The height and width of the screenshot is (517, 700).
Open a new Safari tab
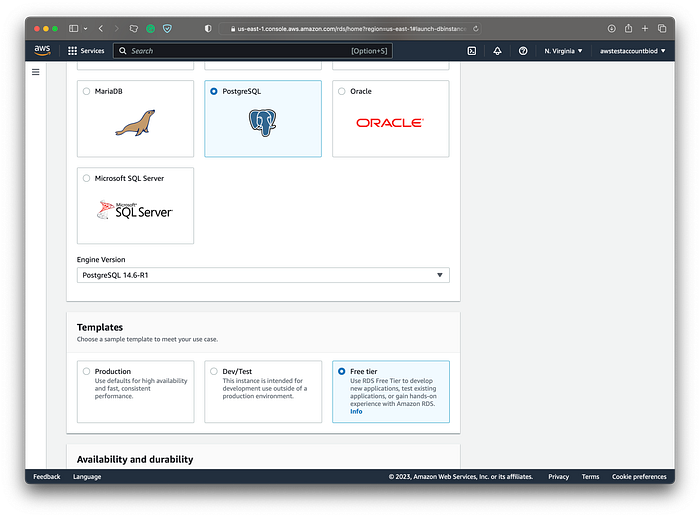645,29
